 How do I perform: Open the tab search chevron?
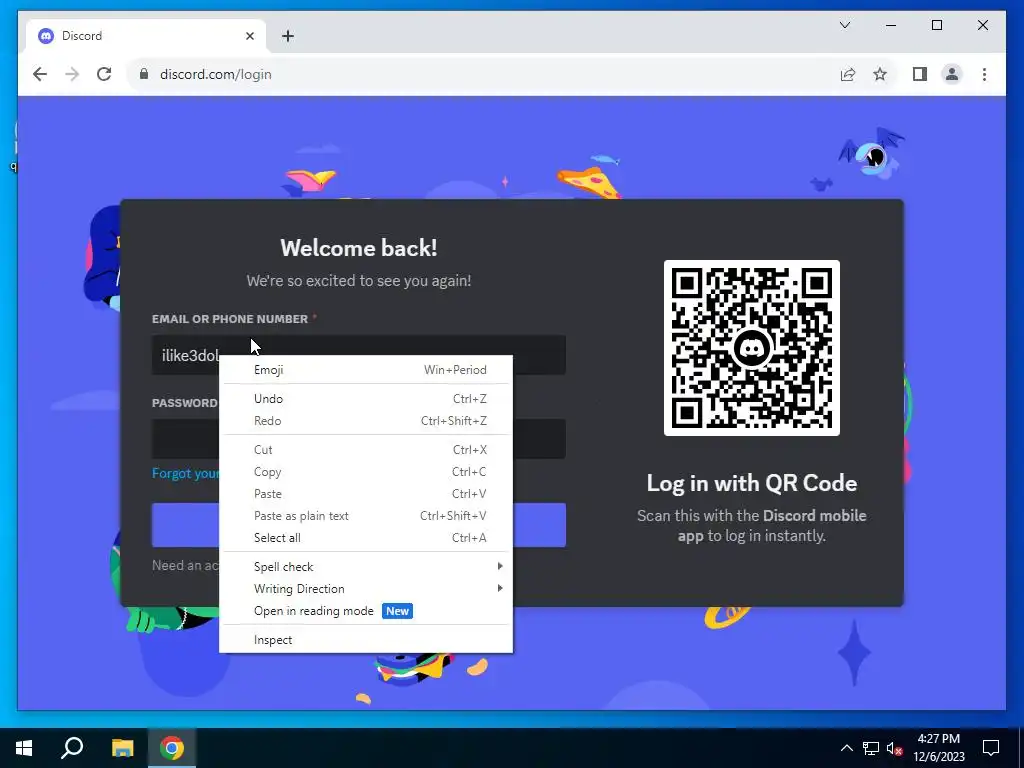pyautogui.click(x=845, y=25)
